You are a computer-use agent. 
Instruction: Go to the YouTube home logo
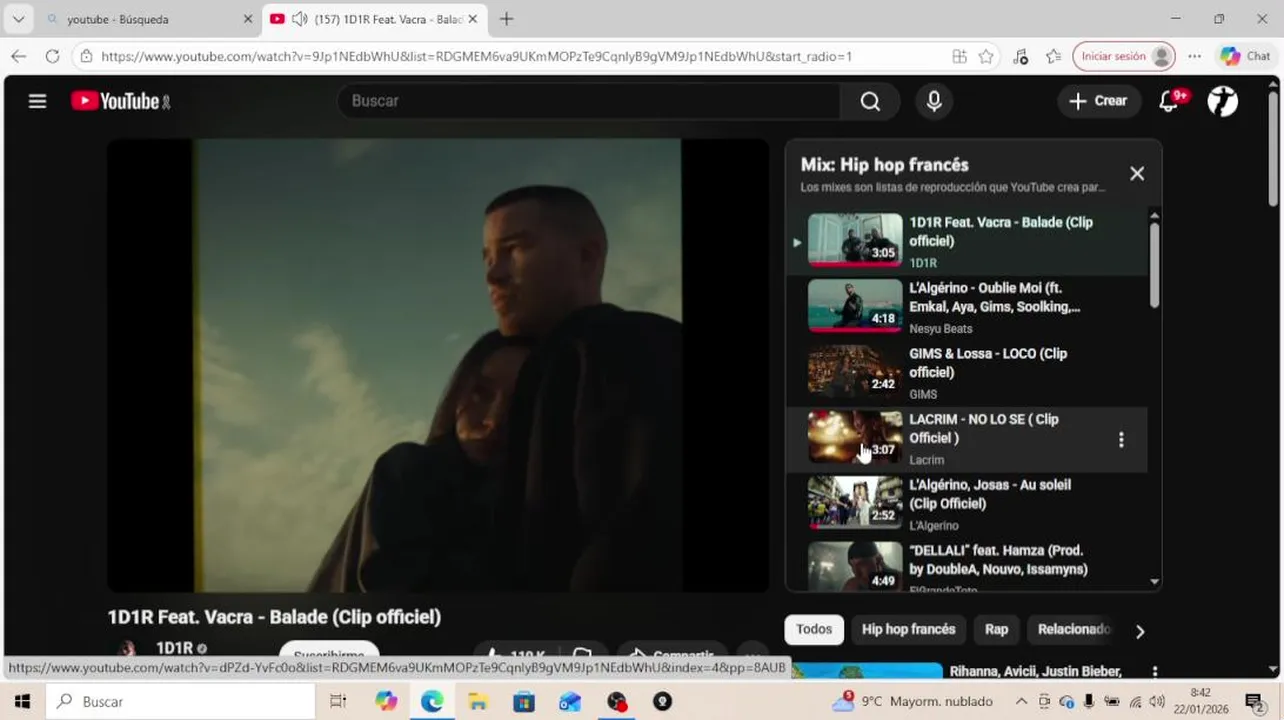[120, 101]
